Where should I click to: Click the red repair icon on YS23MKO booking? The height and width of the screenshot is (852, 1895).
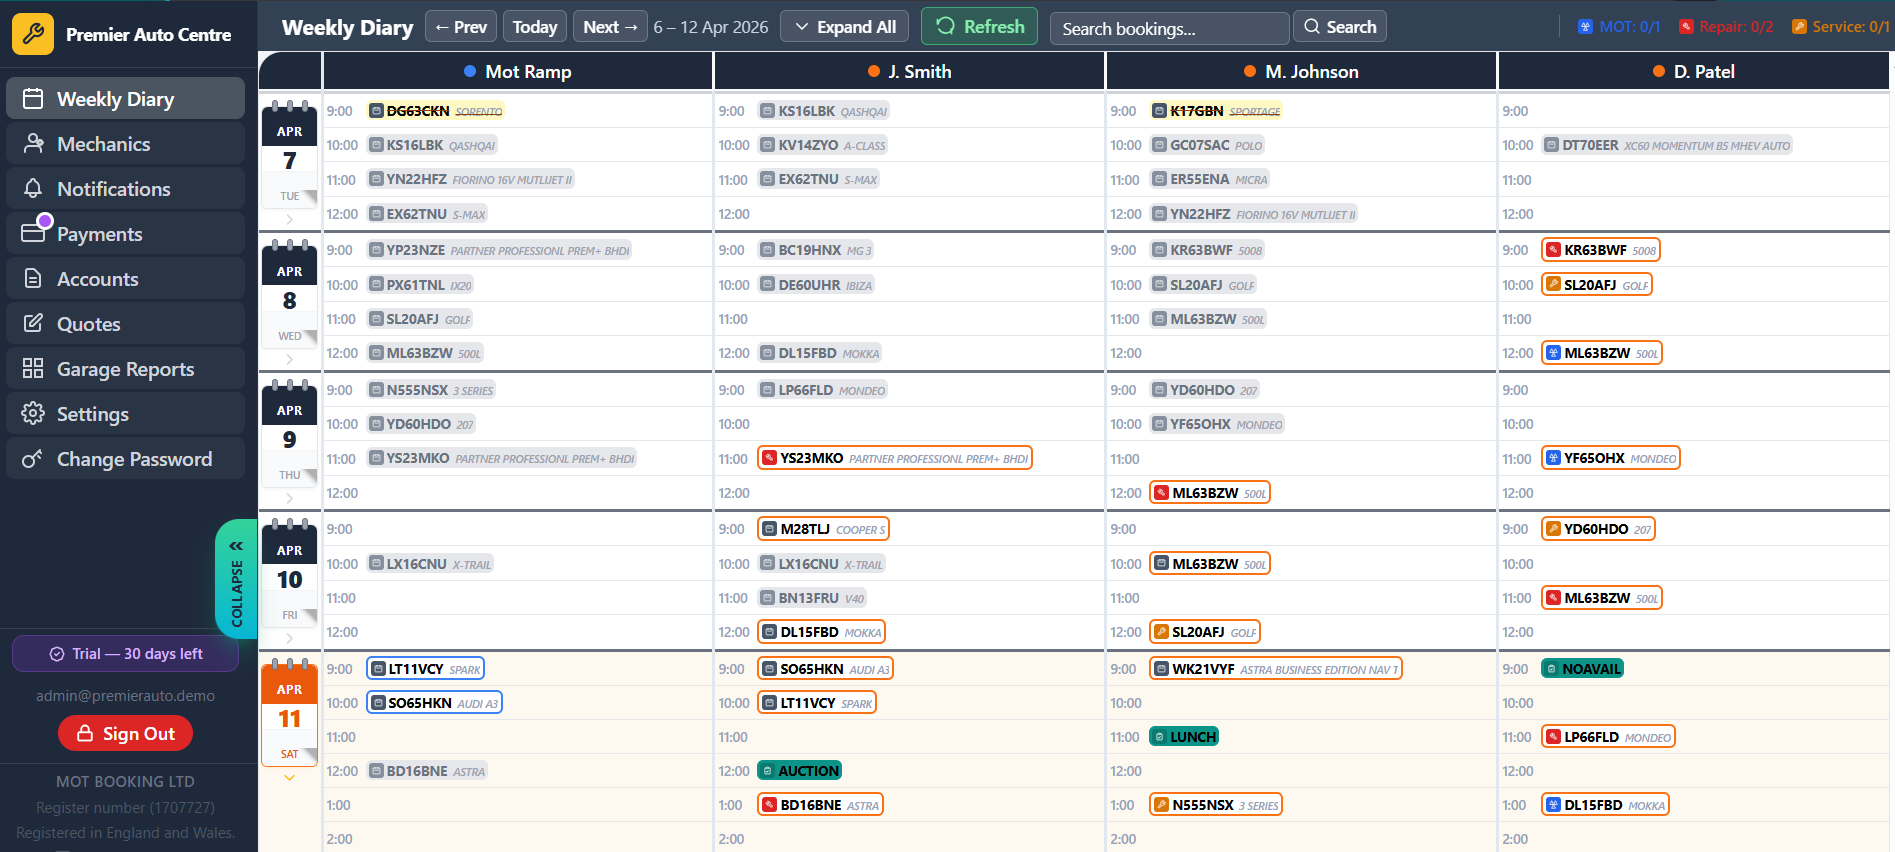[769, 458]
